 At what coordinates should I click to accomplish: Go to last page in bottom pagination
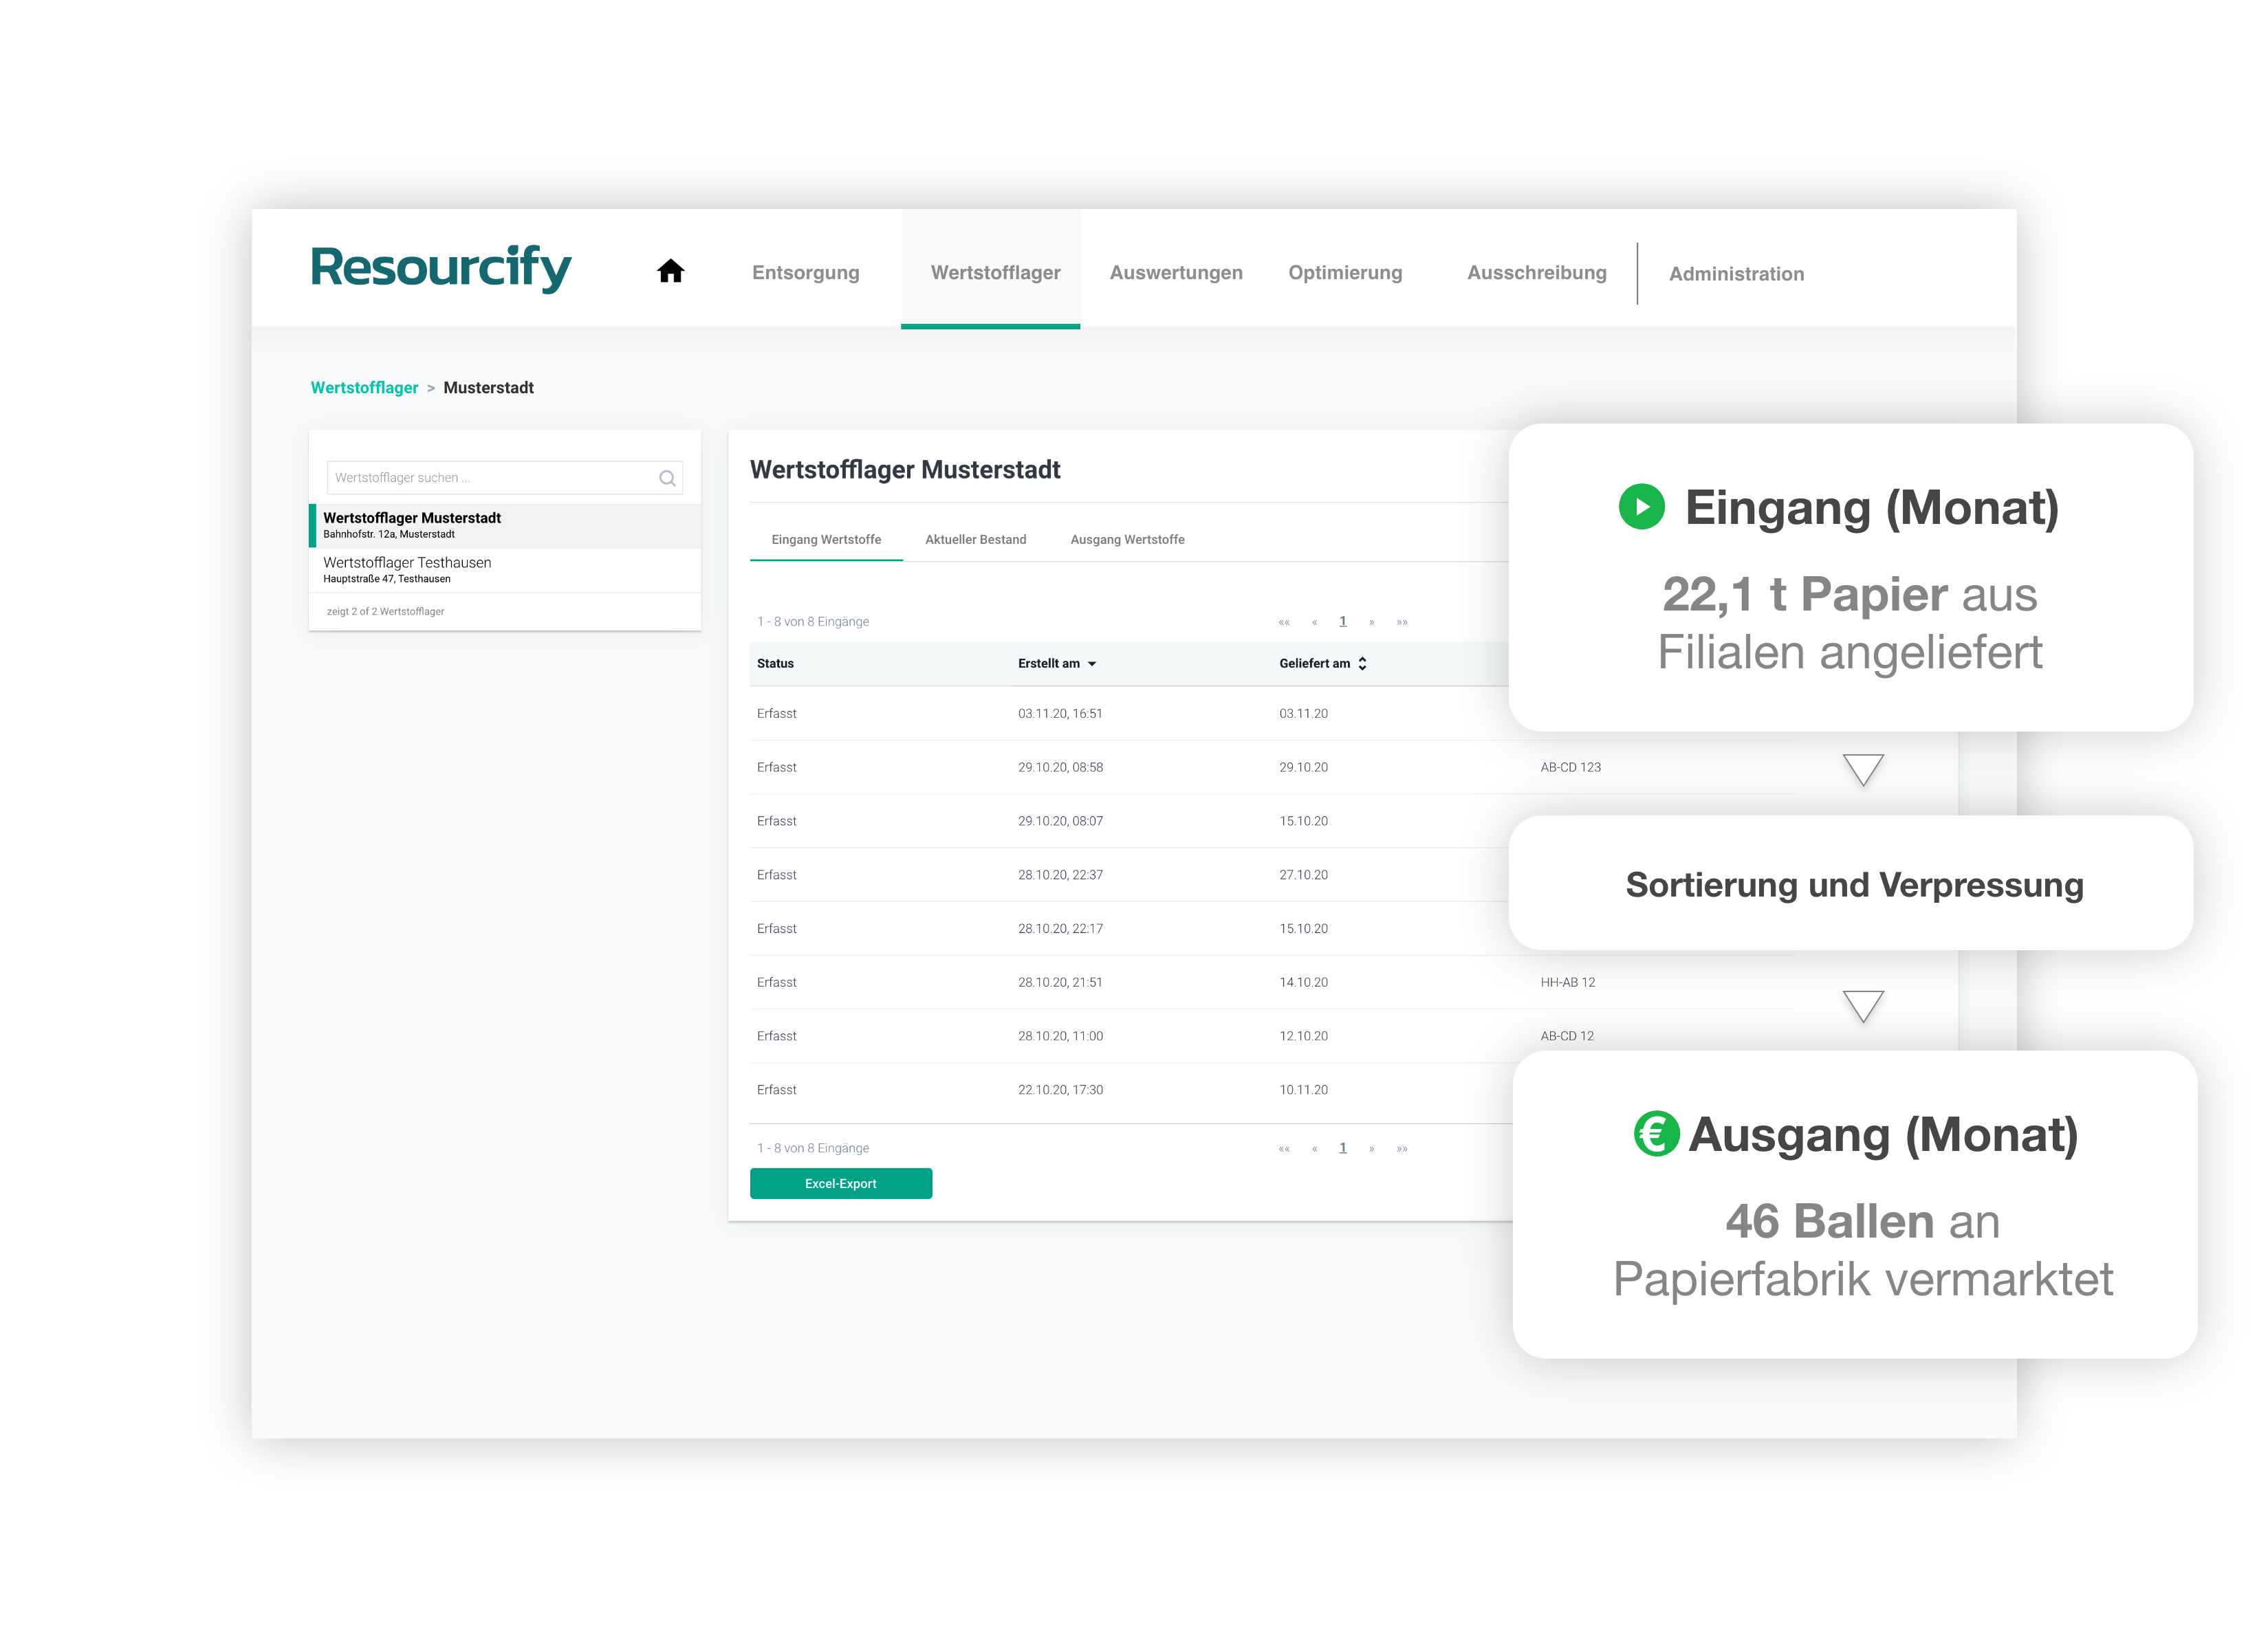[1402, 1148]
